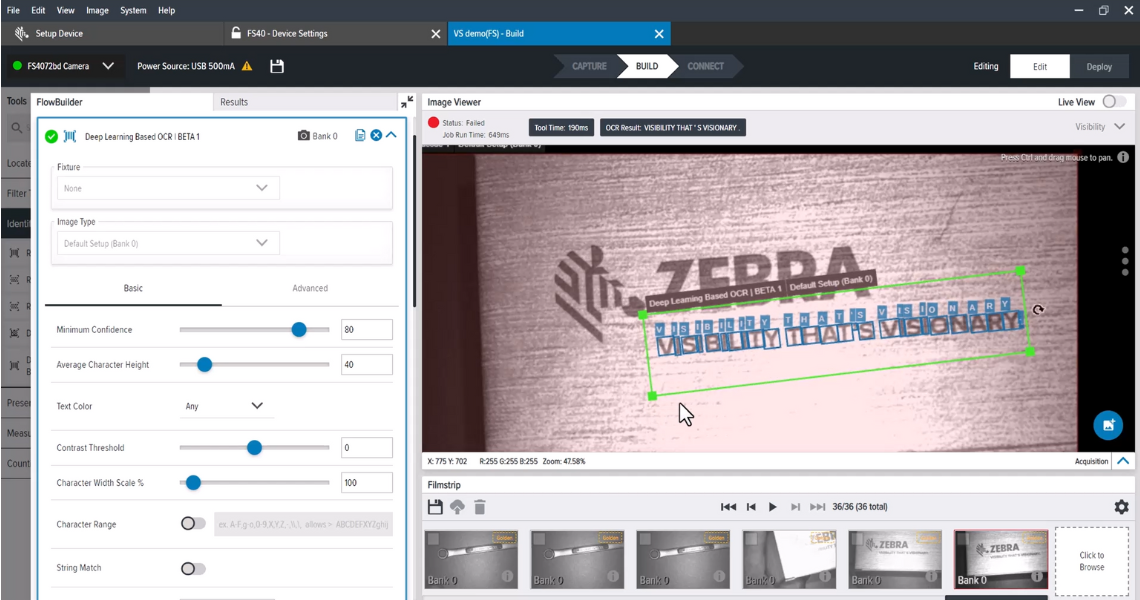This screenshot has width=1140, height=600.
Task: Click the power source warning triangle icon
Action: (247, 66)
